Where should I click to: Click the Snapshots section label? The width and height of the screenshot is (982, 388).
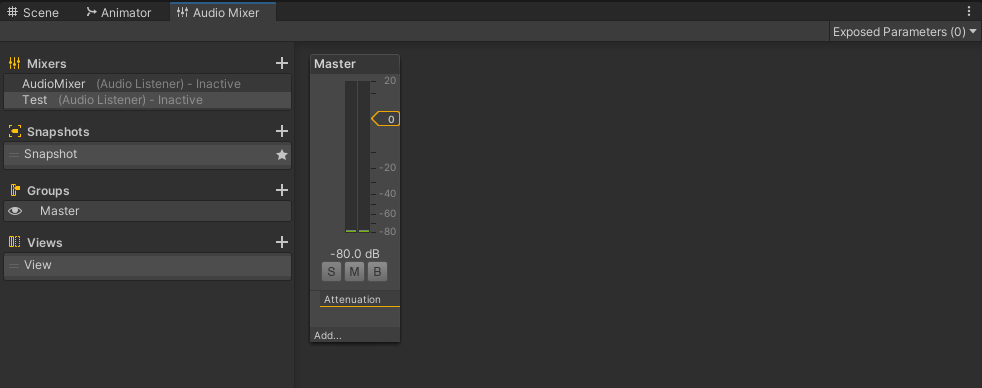(58, 132)
